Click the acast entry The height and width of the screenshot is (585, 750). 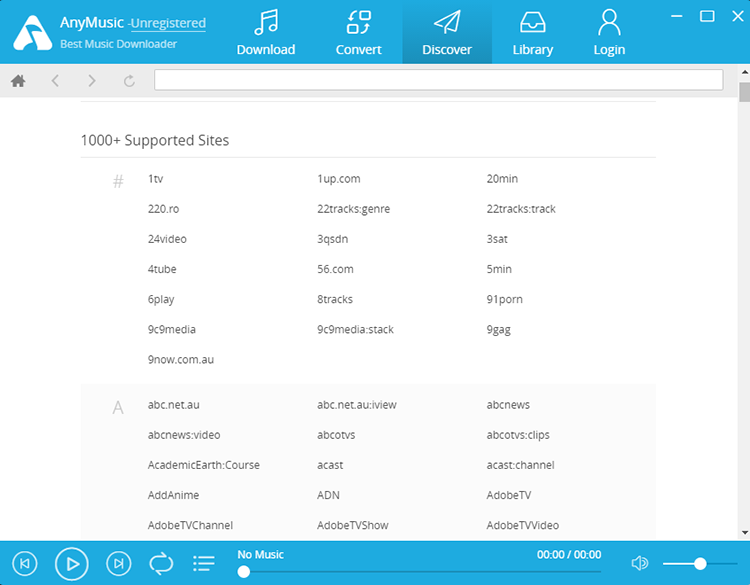(x=330, y=465)
